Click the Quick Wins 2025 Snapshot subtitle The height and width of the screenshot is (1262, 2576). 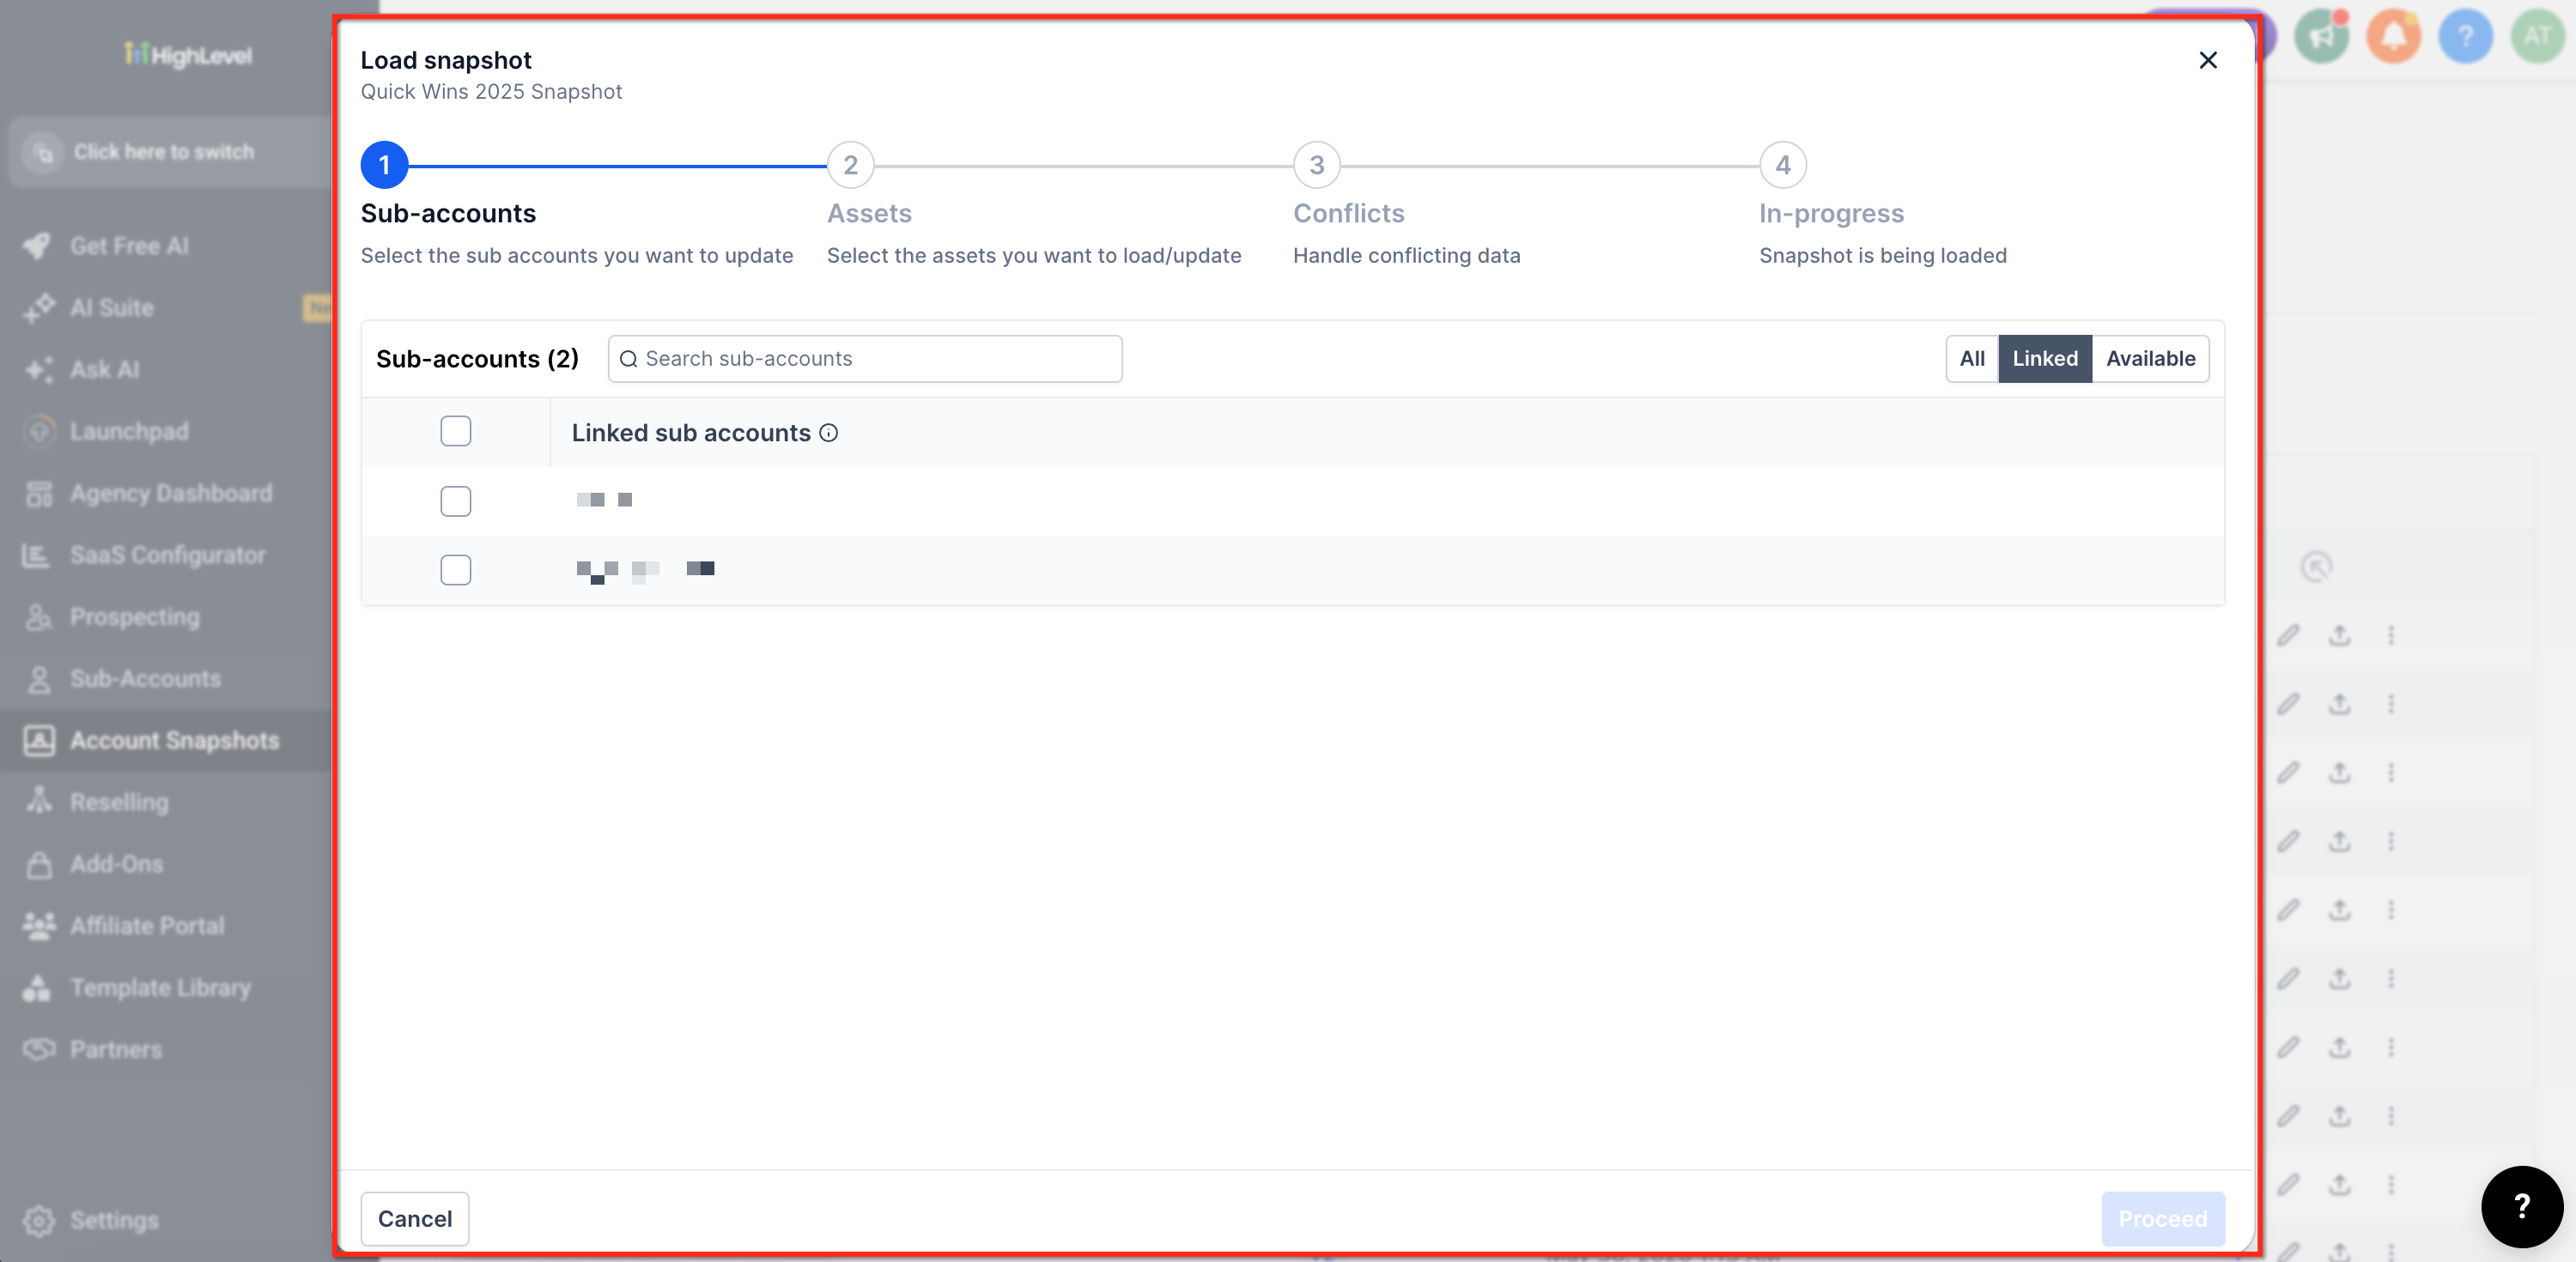(x=491, y=92)
